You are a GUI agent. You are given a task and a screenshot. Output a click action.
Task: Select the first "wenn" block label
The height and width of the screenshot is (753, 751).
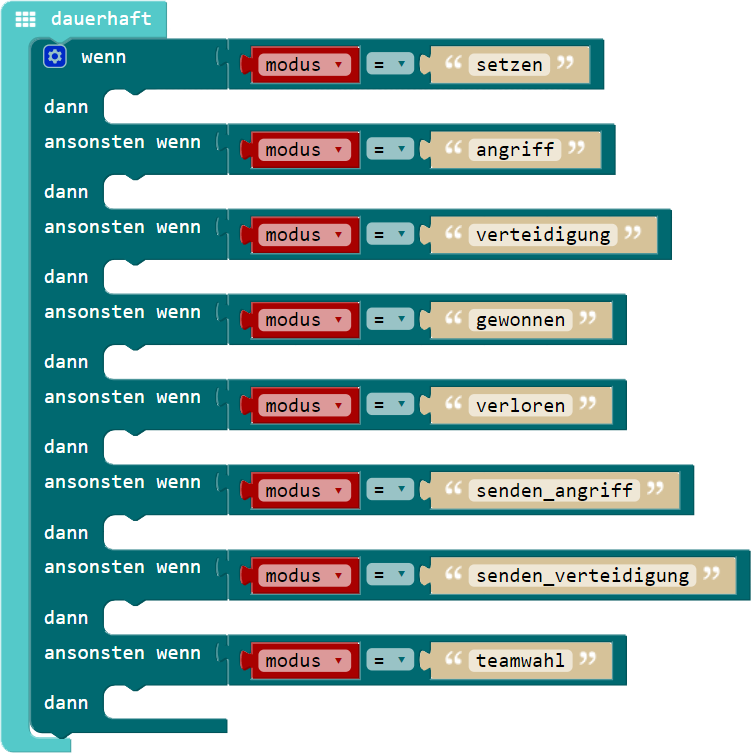point(104,57)
